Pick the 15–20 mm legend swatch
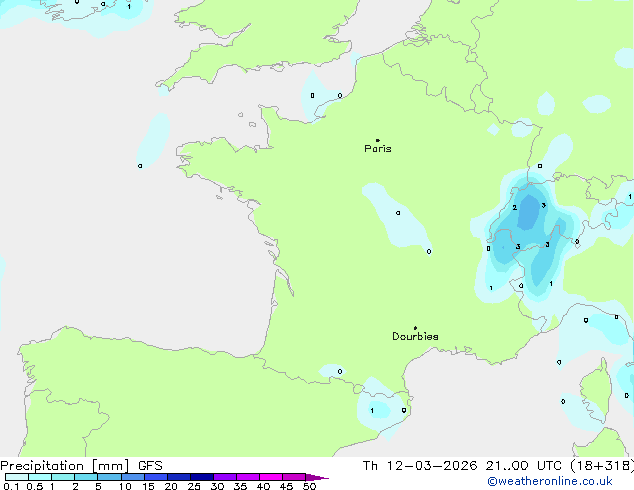 pyautogui.click(x=155, y=477)
